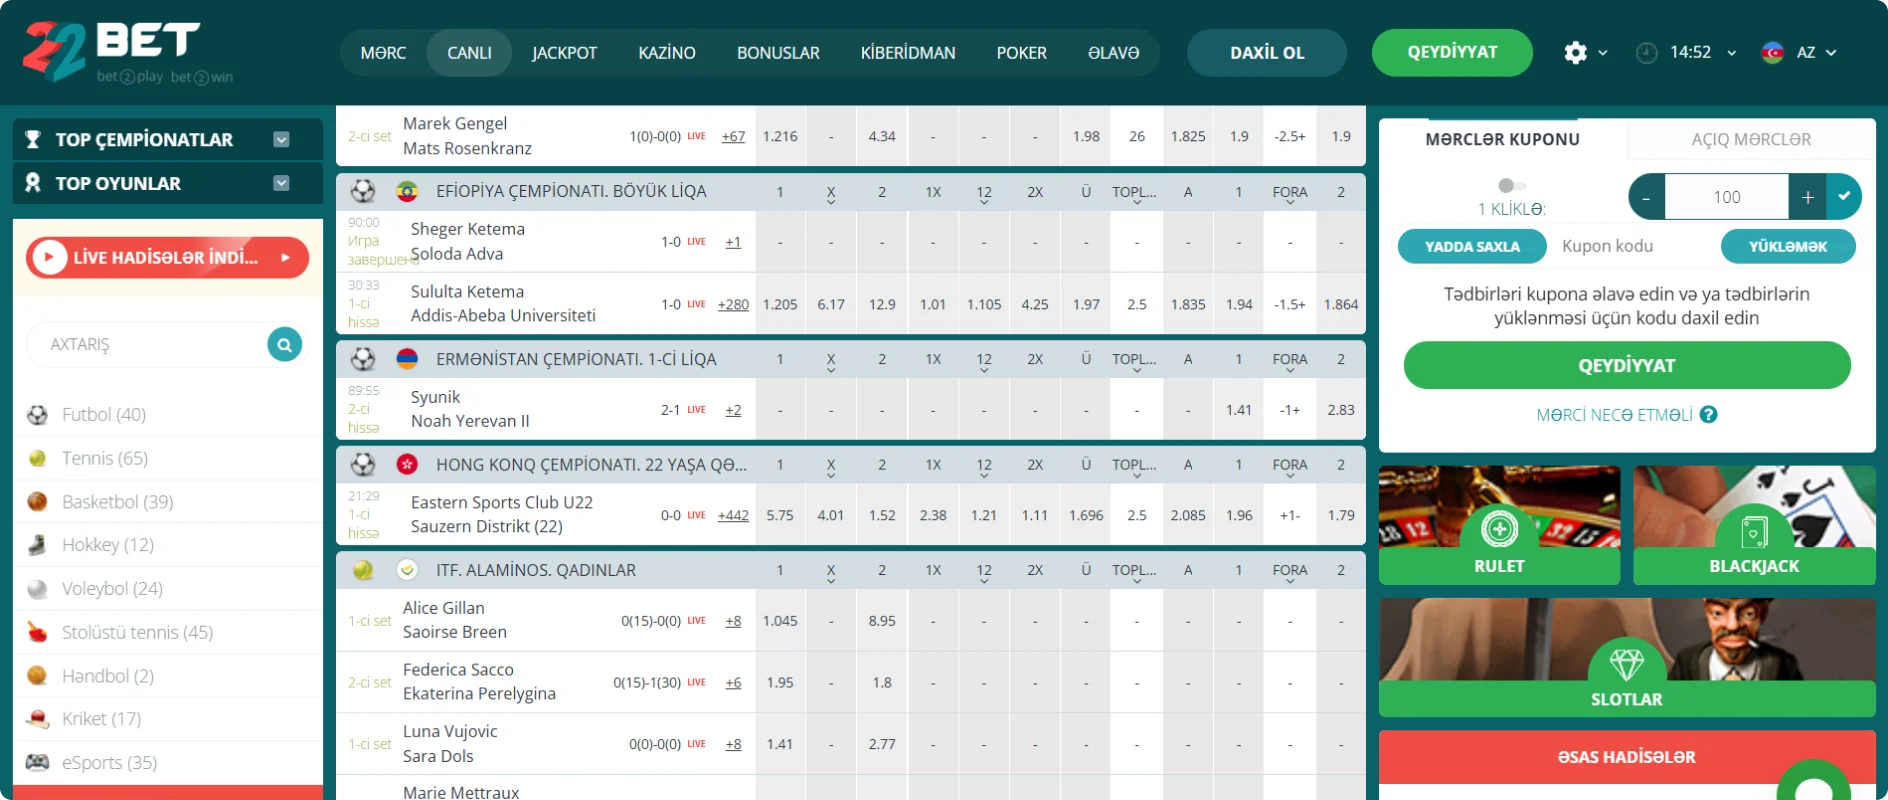The image size is (1888, 800).
Task: Open the Bonuslar menu item
Action: point(778,53)
